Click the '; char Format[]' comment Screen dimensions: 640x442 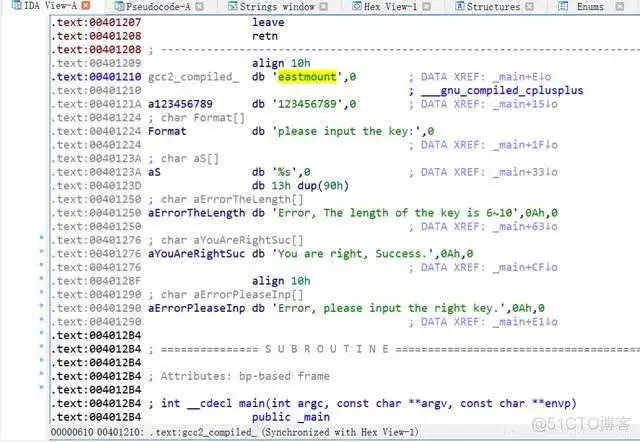click(196, 118)
